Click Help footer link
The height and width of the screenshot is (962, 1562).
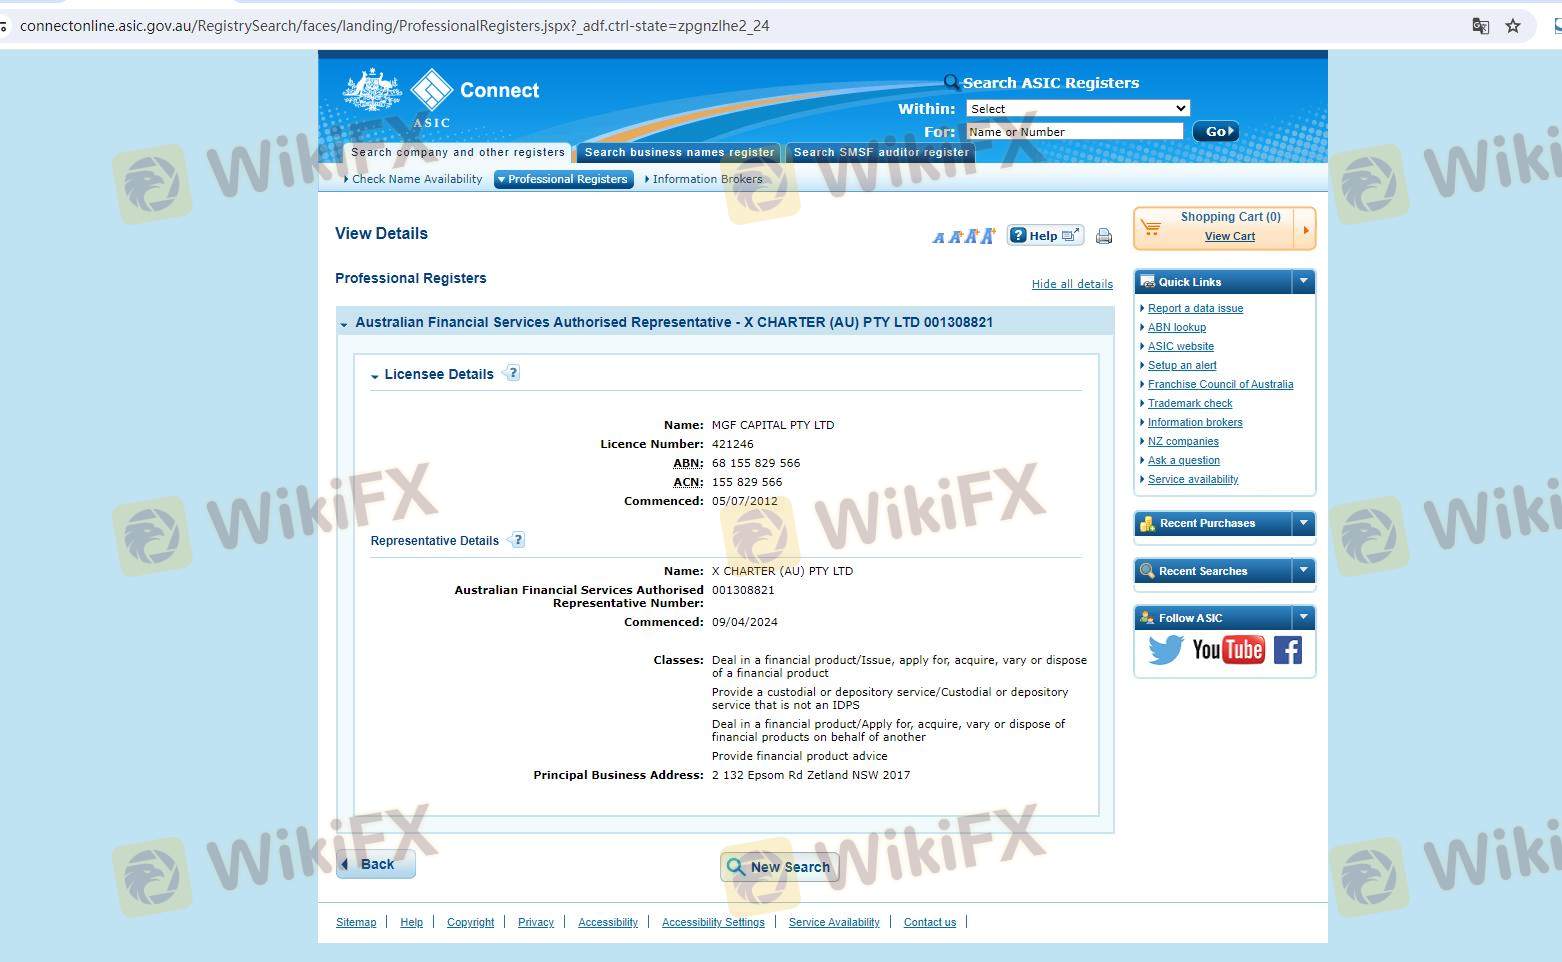[x=411, y=922]
